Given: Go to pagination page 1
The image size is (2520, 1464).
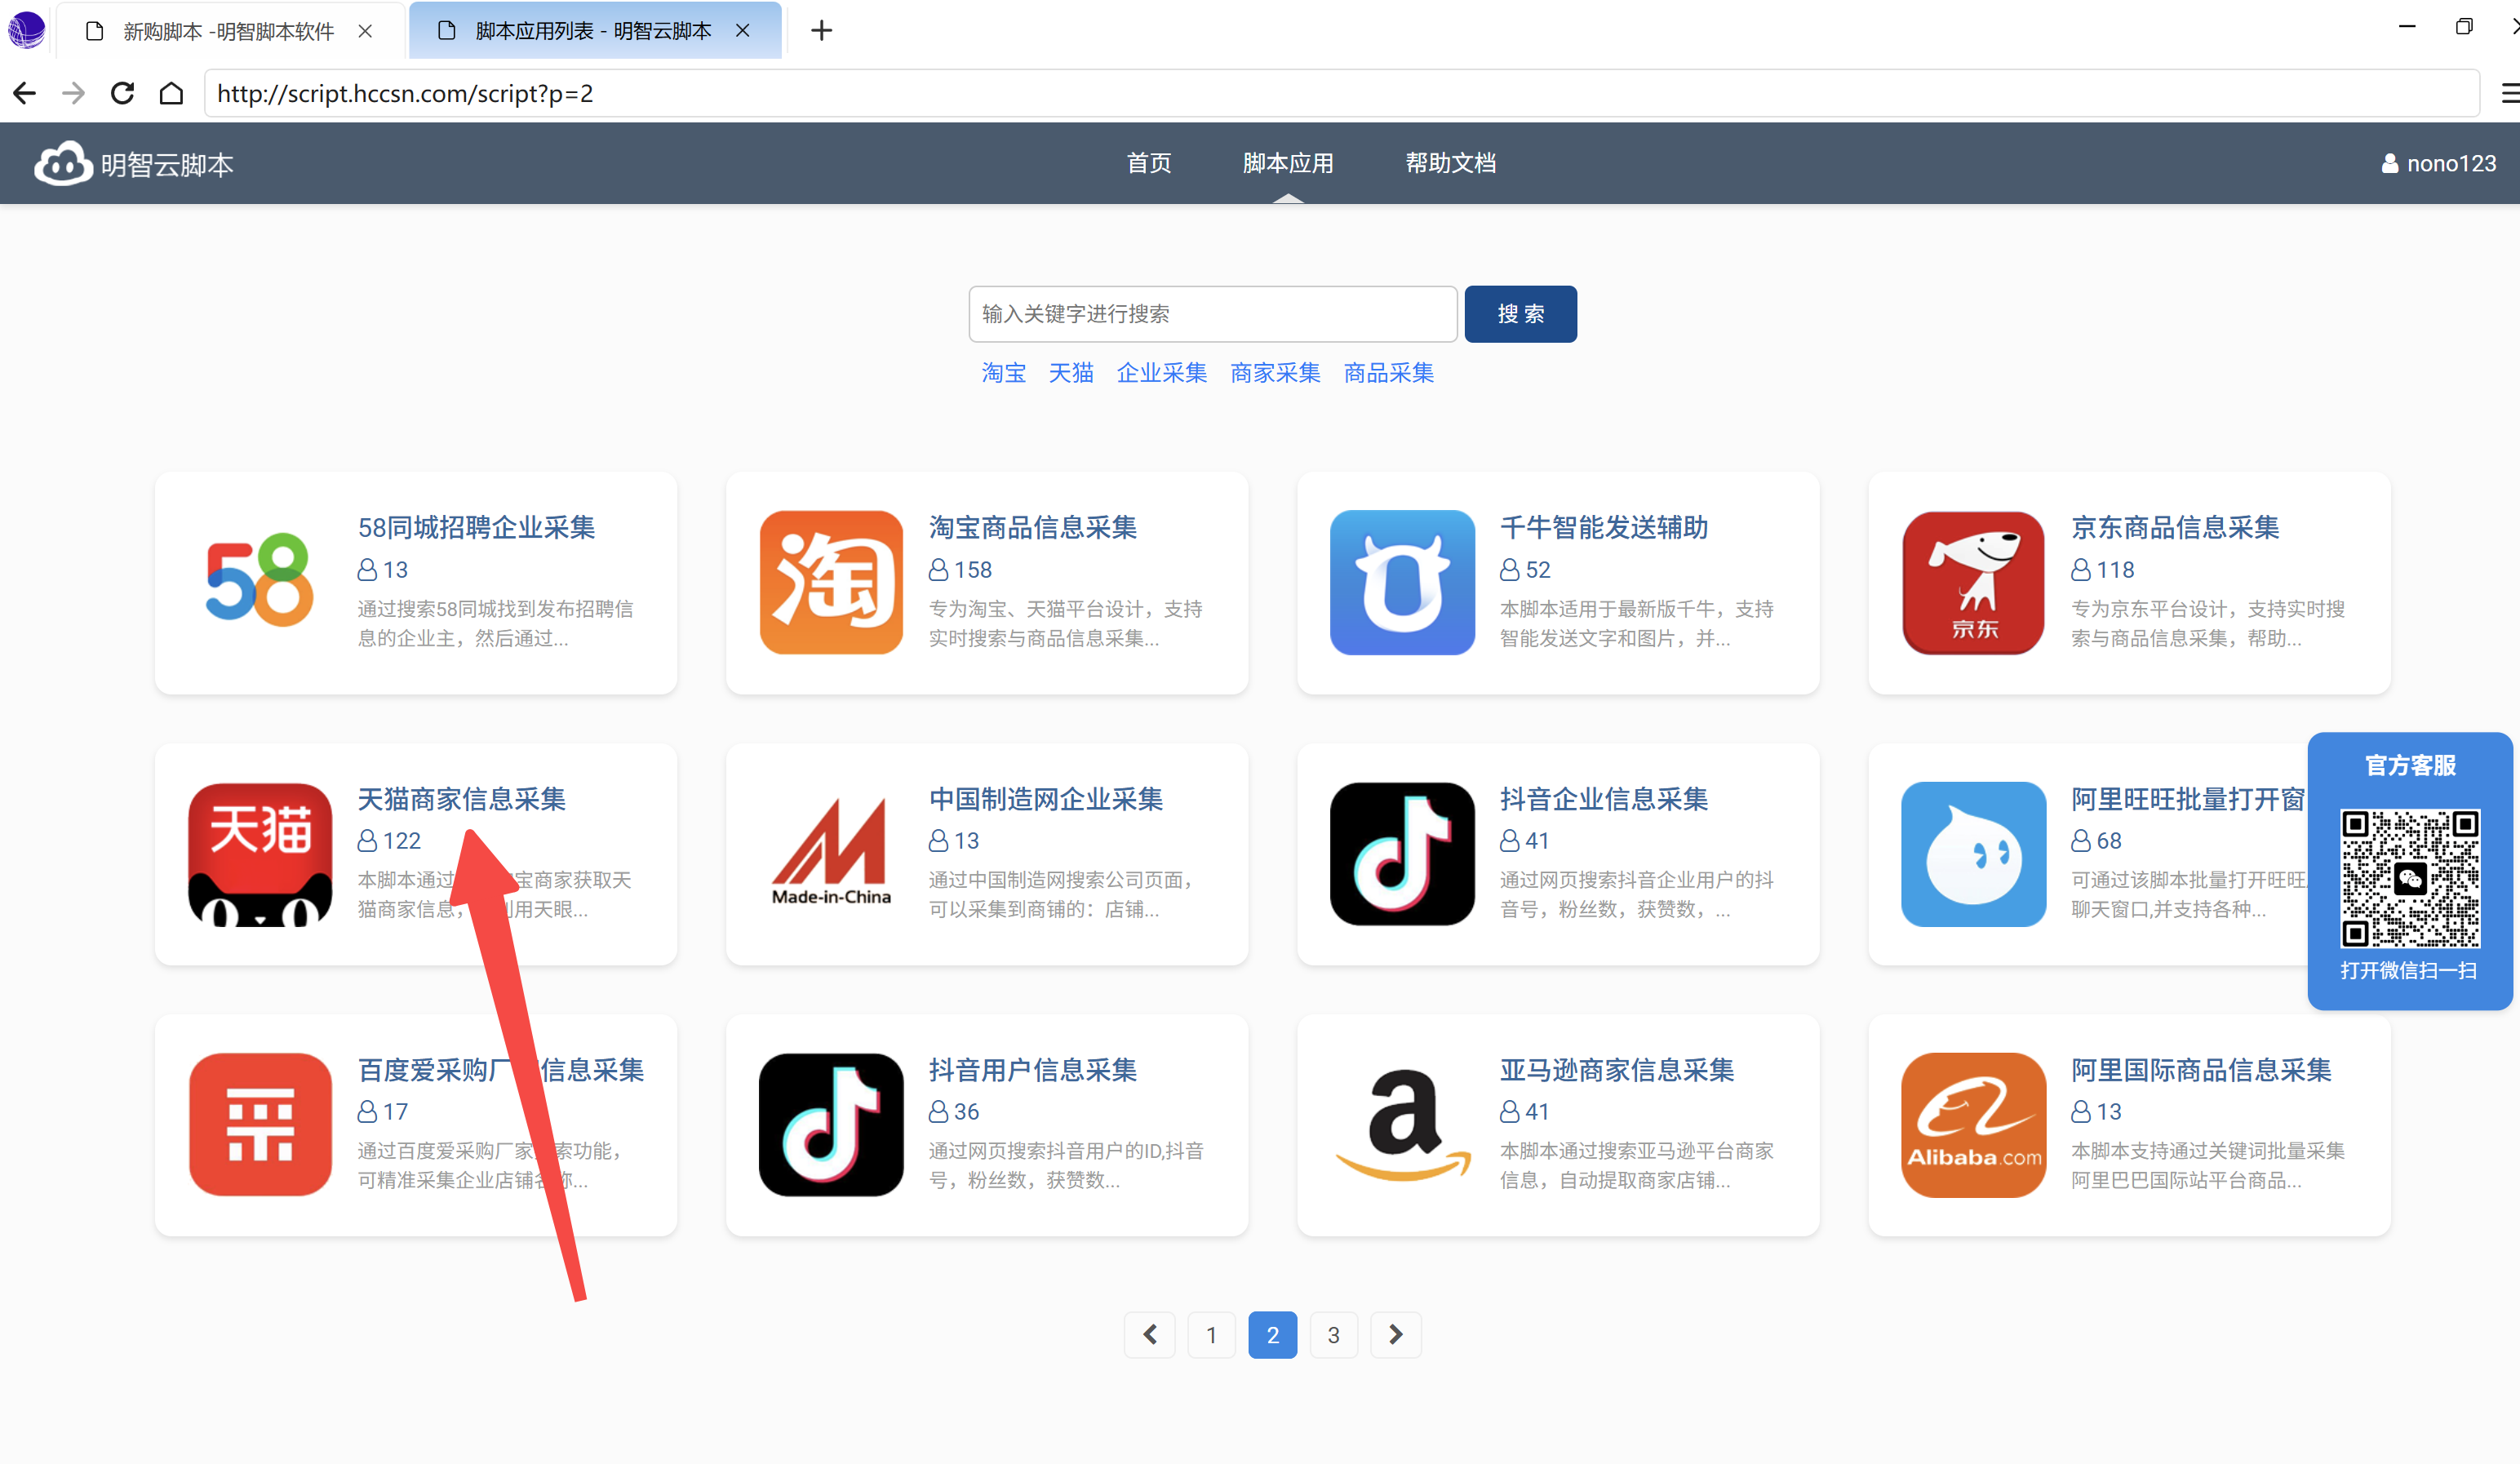Looking at the screenshot, I should click(1211, 1334).
